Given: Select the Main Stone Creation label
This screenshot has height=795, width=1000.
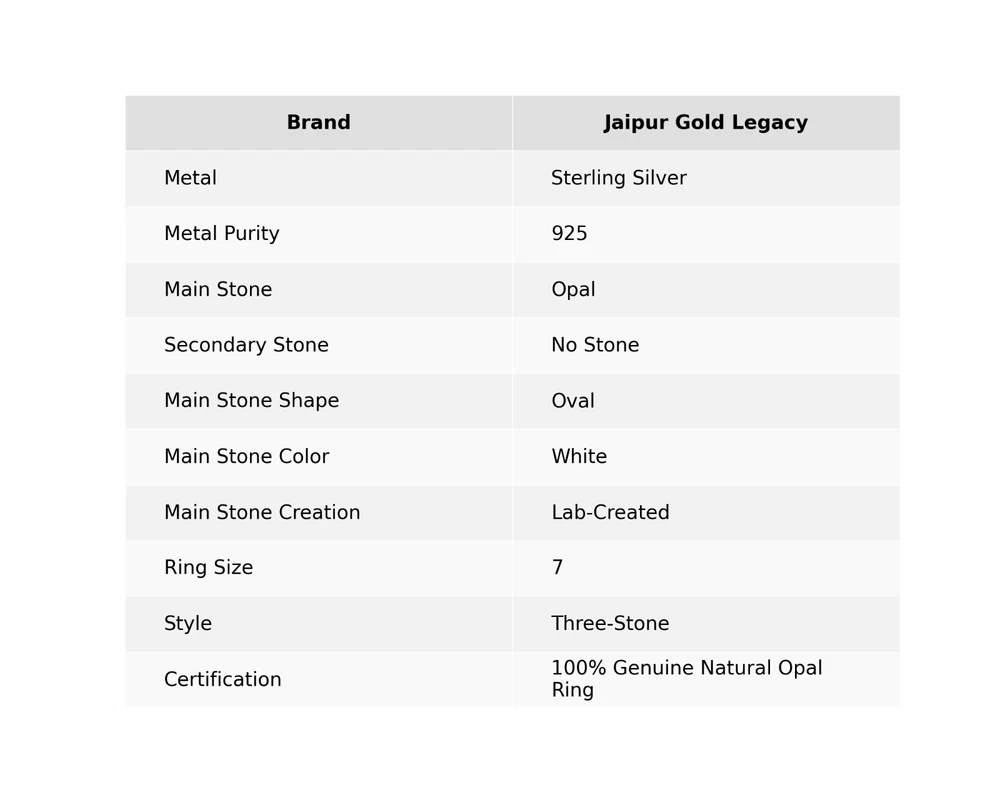Looking at the screenshot, I should click(x=262, y=513).
